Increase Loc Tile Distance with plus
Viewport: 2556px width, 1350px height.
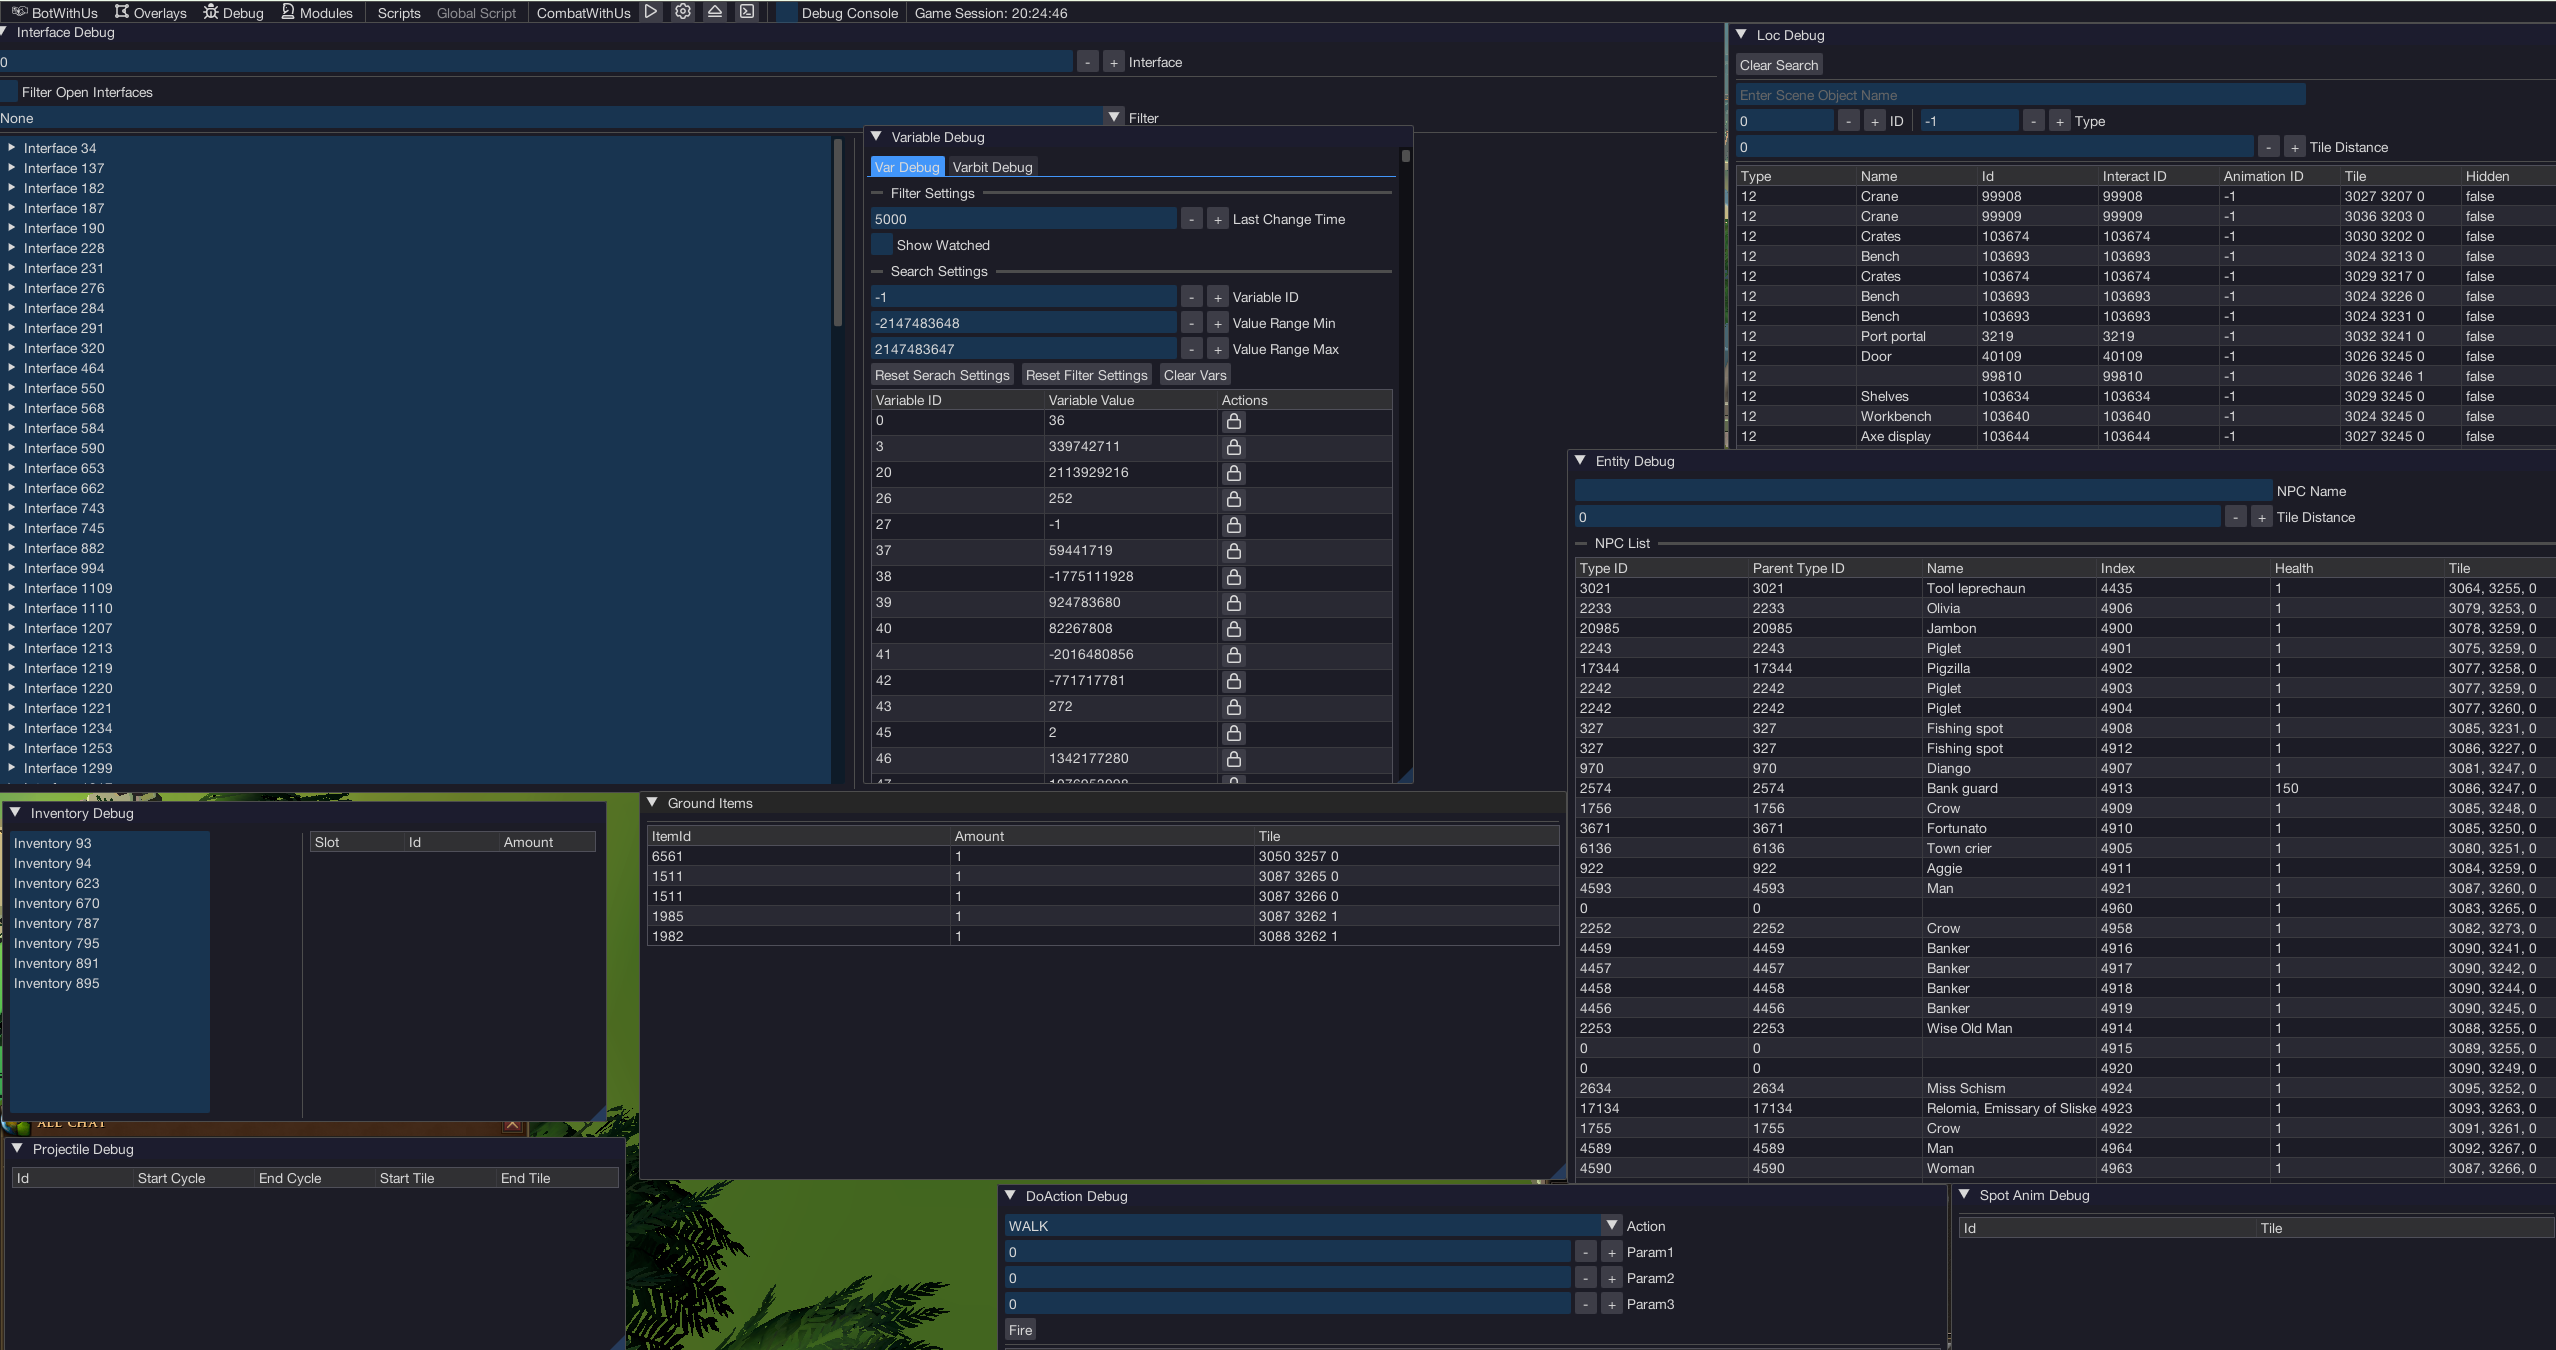coord(2294,147)
